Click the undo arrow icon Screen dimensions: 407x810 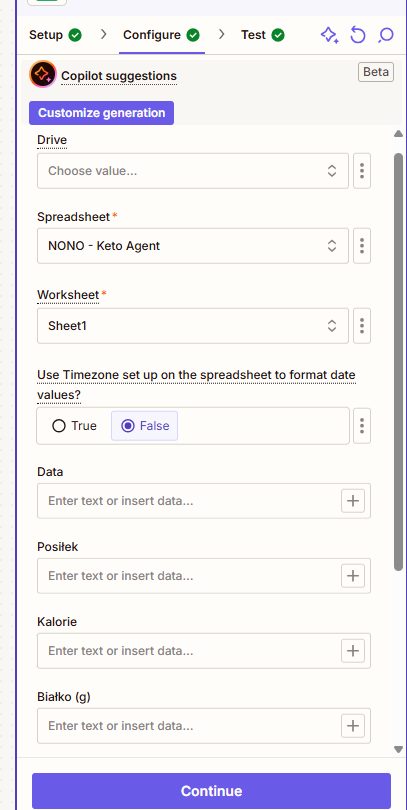pyautogui.click(x=357, y=35)
